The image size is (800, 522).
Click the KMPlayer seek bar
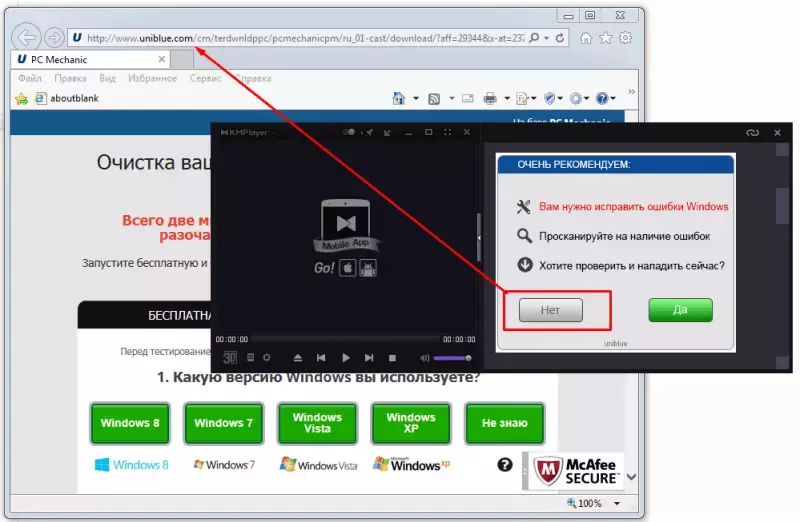coord(345,339)
